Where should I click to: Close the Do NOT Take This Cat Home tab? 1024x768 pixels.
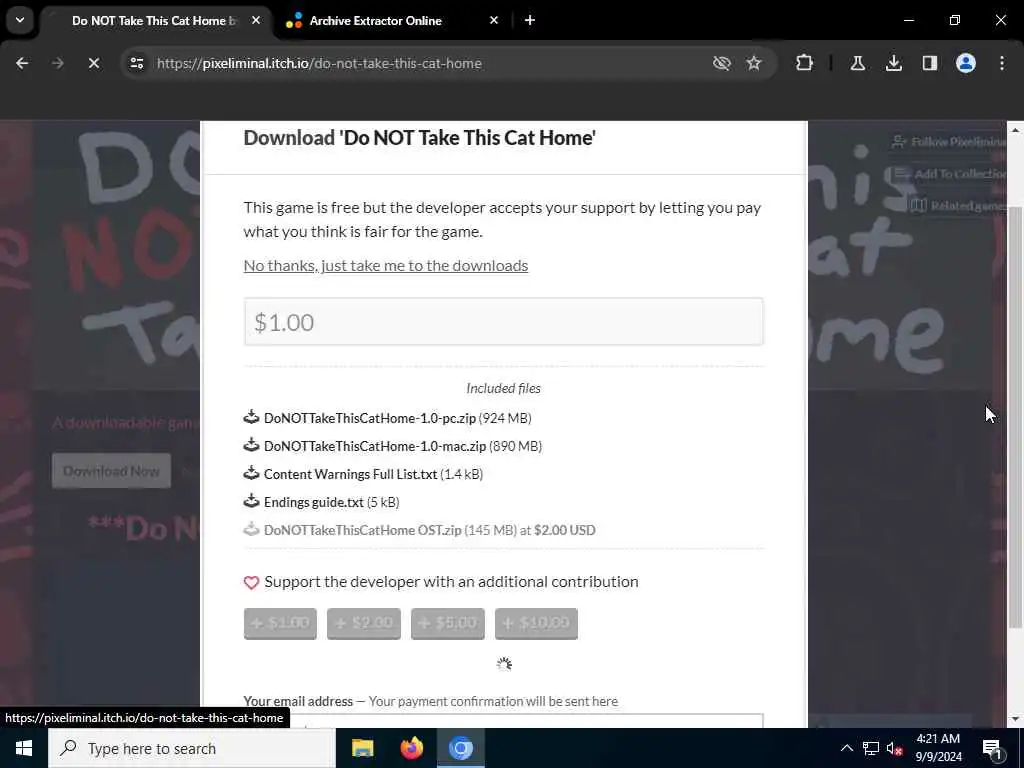click(x=256, y=20)
